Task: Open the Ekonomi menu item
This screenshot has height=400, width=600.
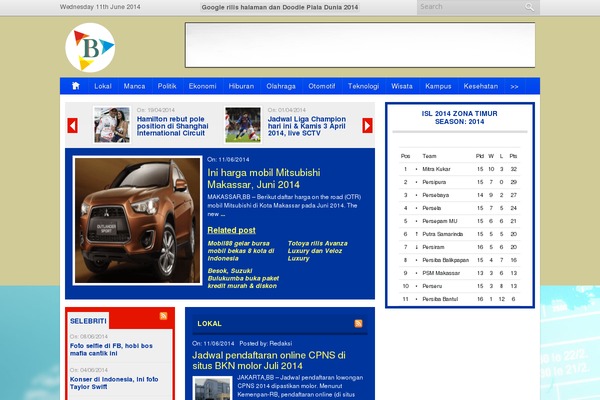Action: coord(202,87)
